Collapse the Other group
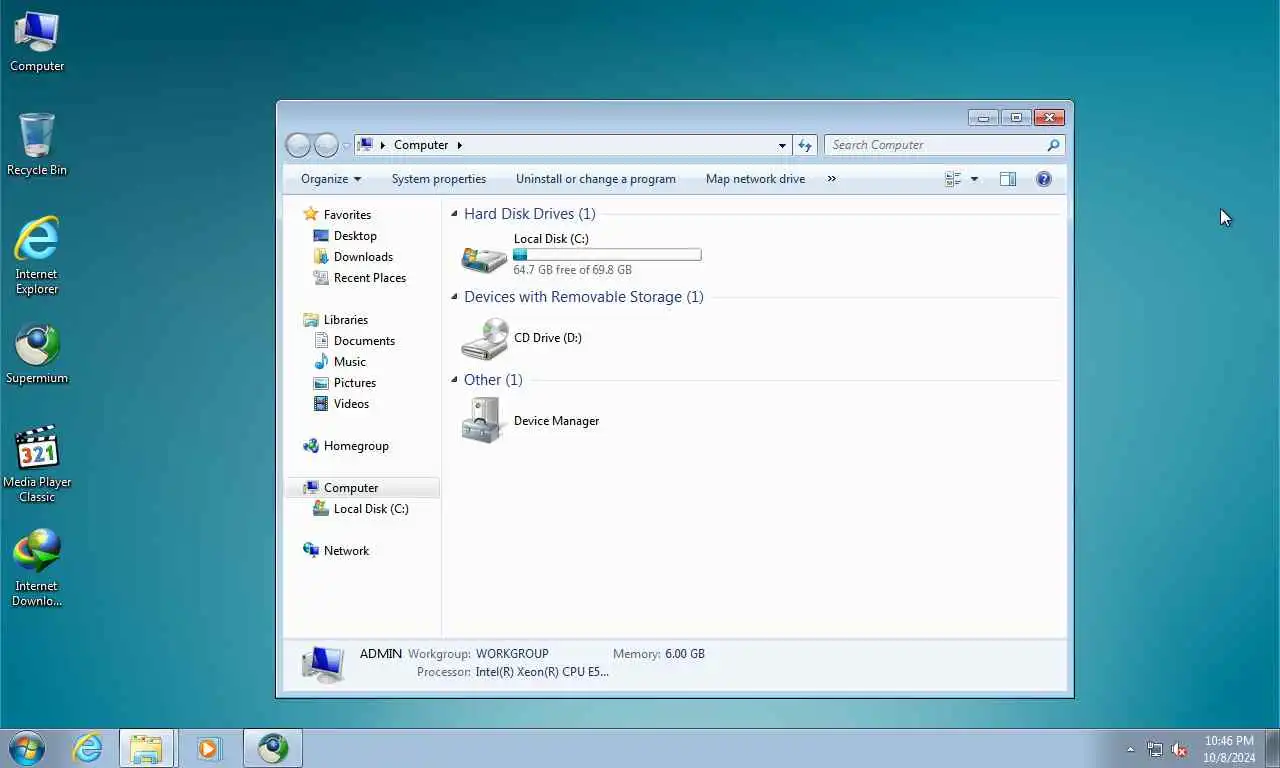 (454, 380)
